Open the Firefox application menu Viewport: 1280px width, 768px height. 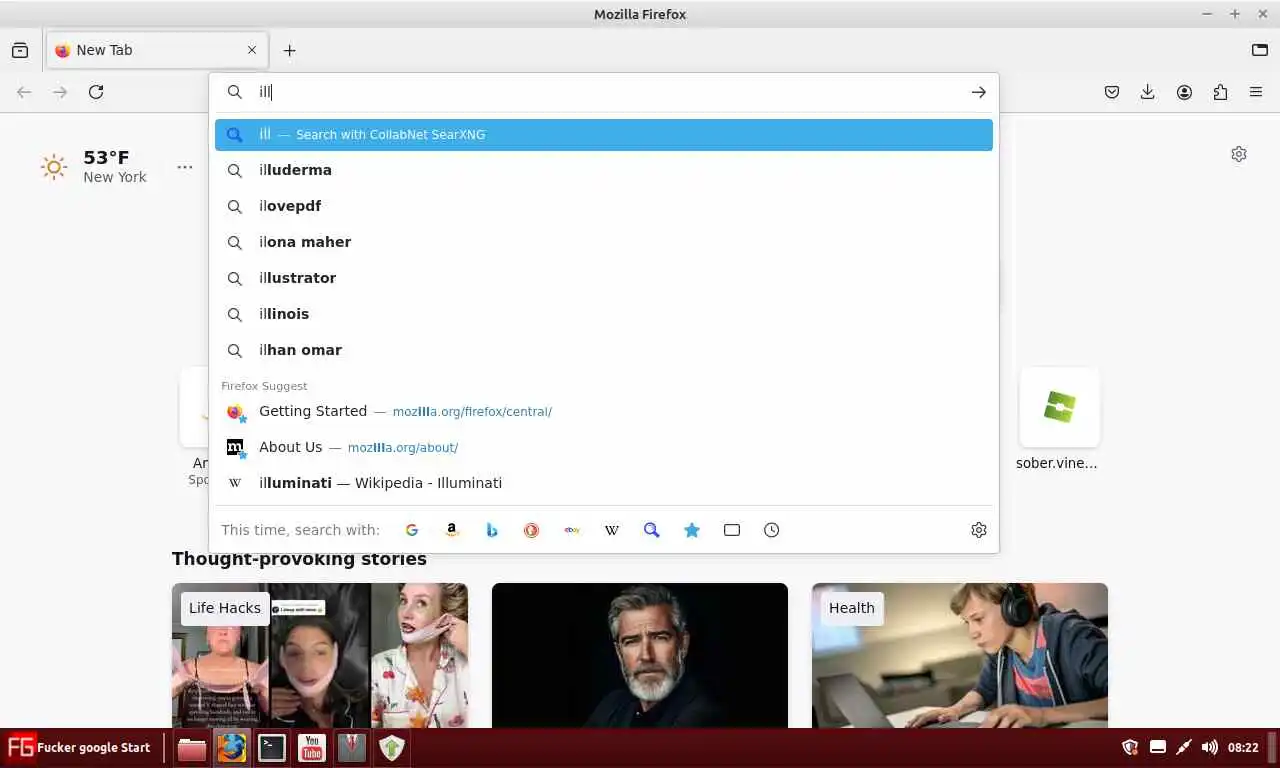(1256, 92)
